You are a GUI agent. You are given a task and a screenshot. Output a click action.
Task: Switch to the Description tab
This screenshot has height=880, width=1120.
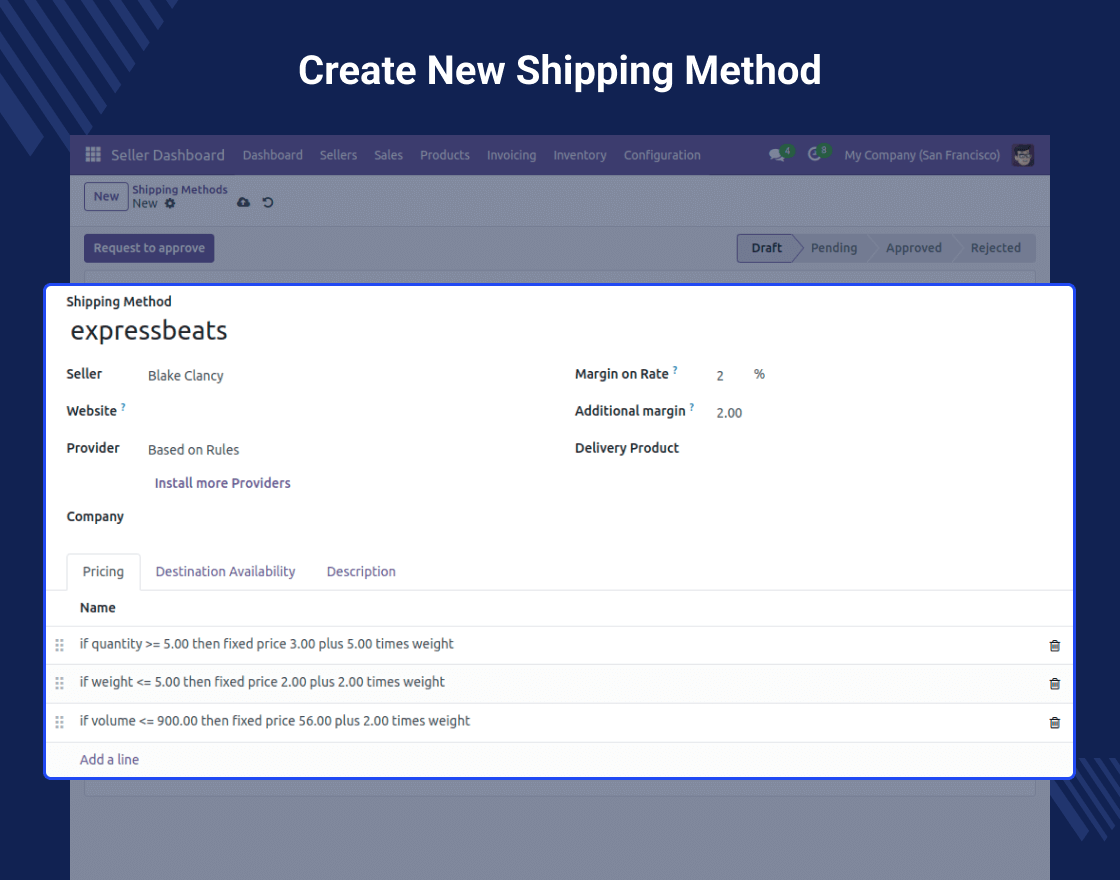(361, 571)
